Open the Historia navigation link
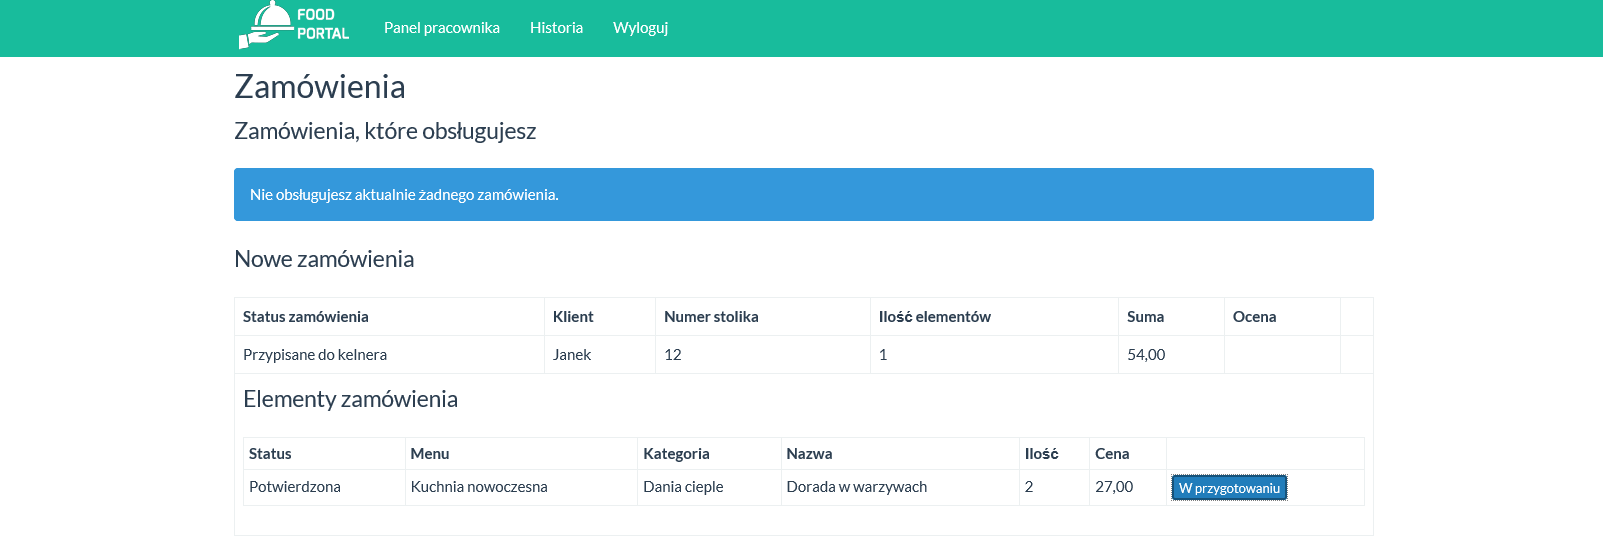1603x557 pixels. [556, 28]
